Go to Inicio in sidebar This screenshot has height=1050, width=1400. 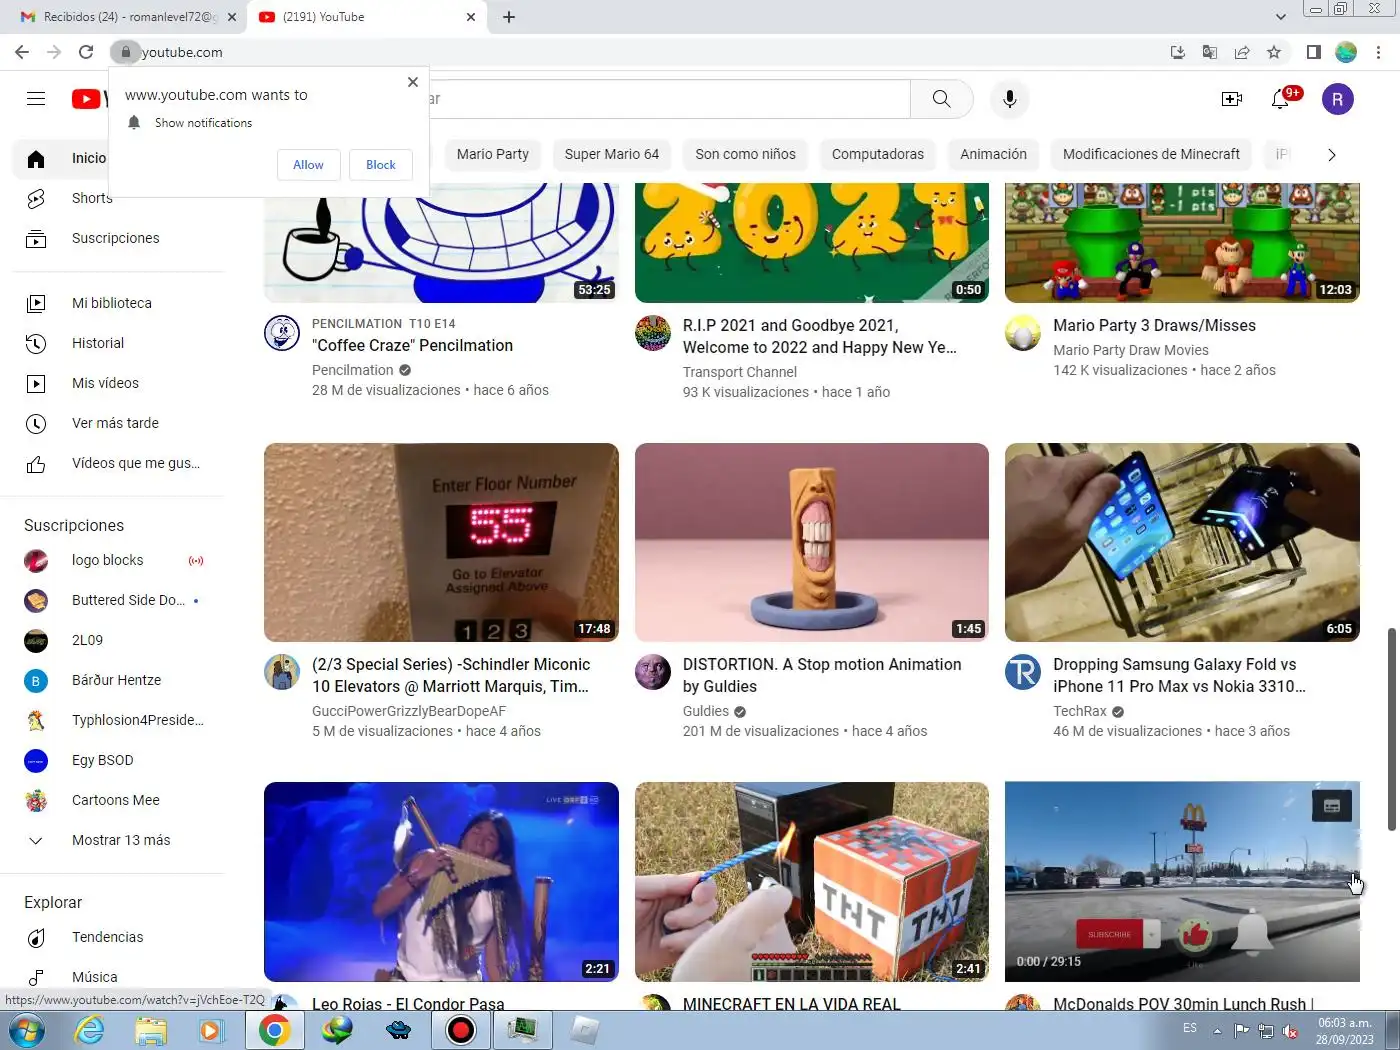[x=62, y=158]
